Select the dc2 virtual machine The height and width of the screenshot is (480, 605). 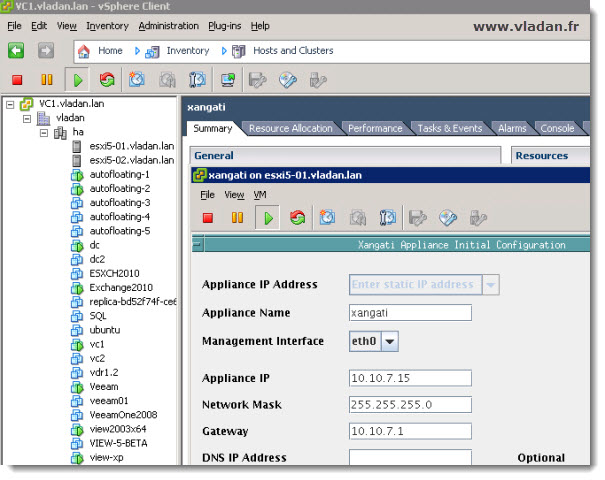click(97, 259)
